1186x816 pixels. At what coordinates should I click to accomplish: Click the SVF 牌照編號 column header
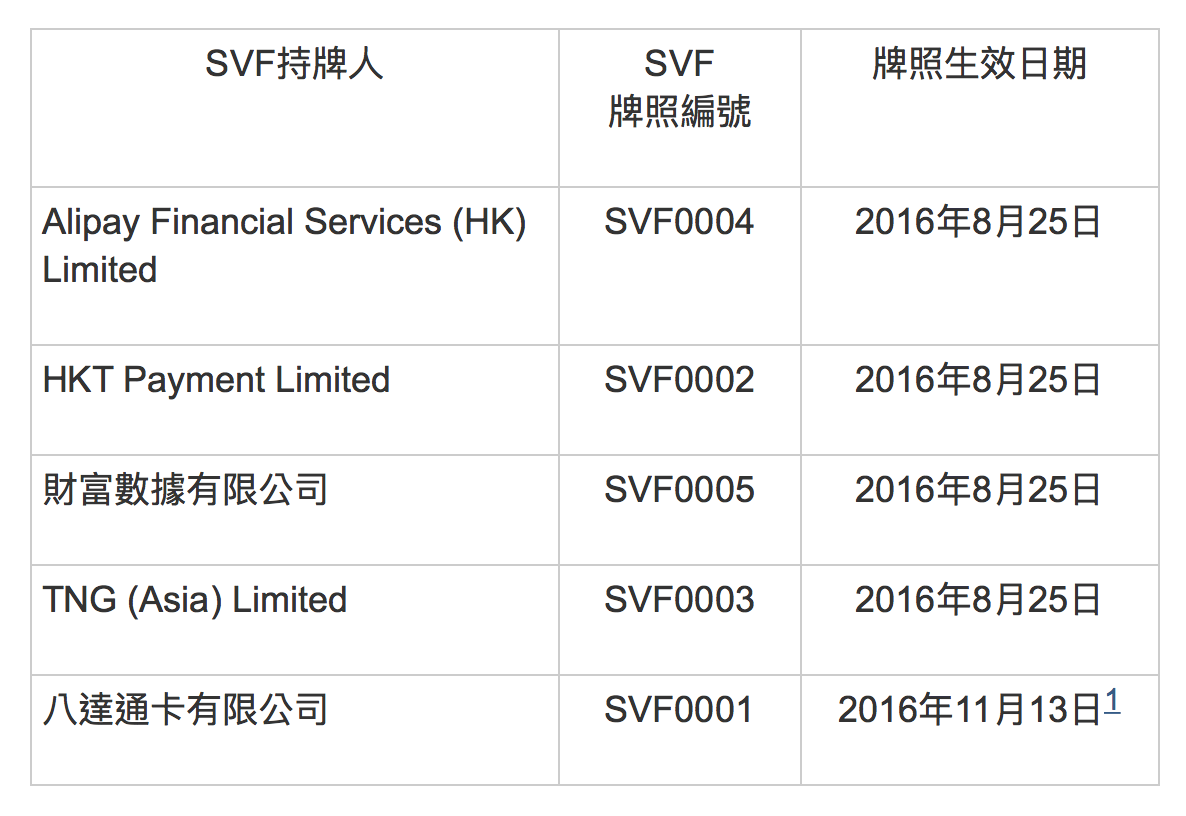click(x=679, y=89)
